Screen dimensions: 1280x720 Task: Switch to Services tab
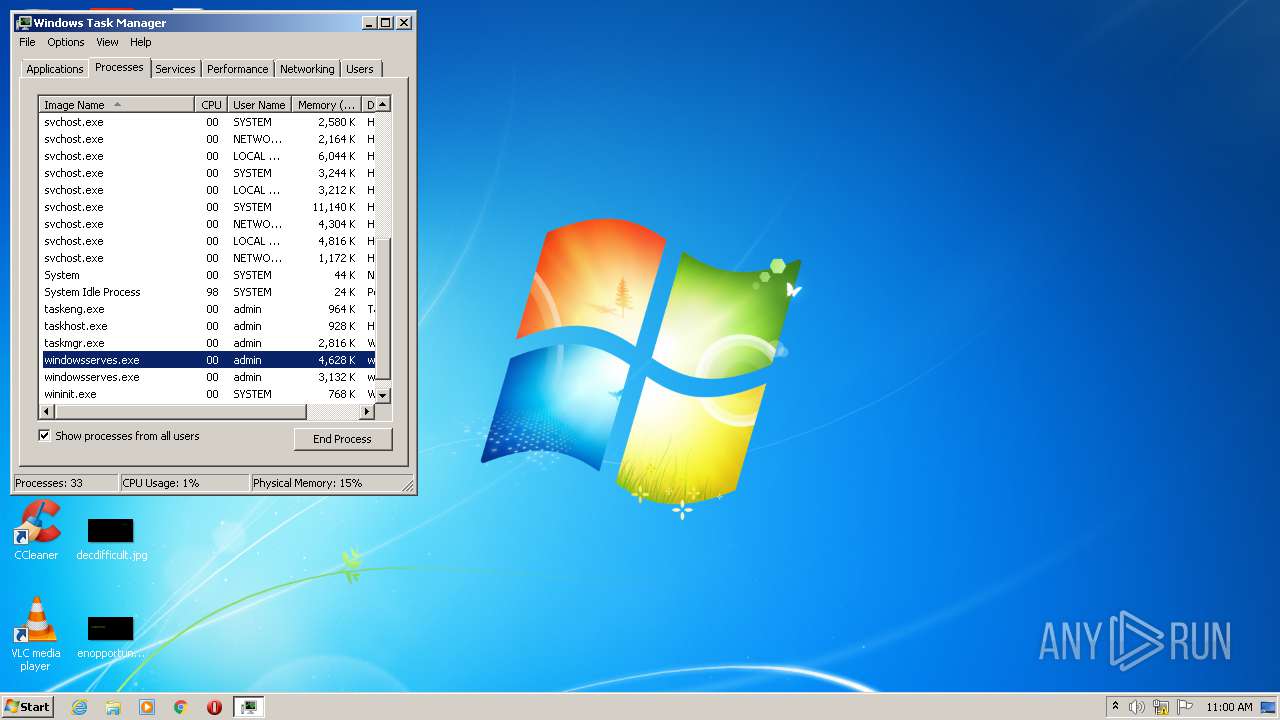pyautogui.click(x=175, y=69)
